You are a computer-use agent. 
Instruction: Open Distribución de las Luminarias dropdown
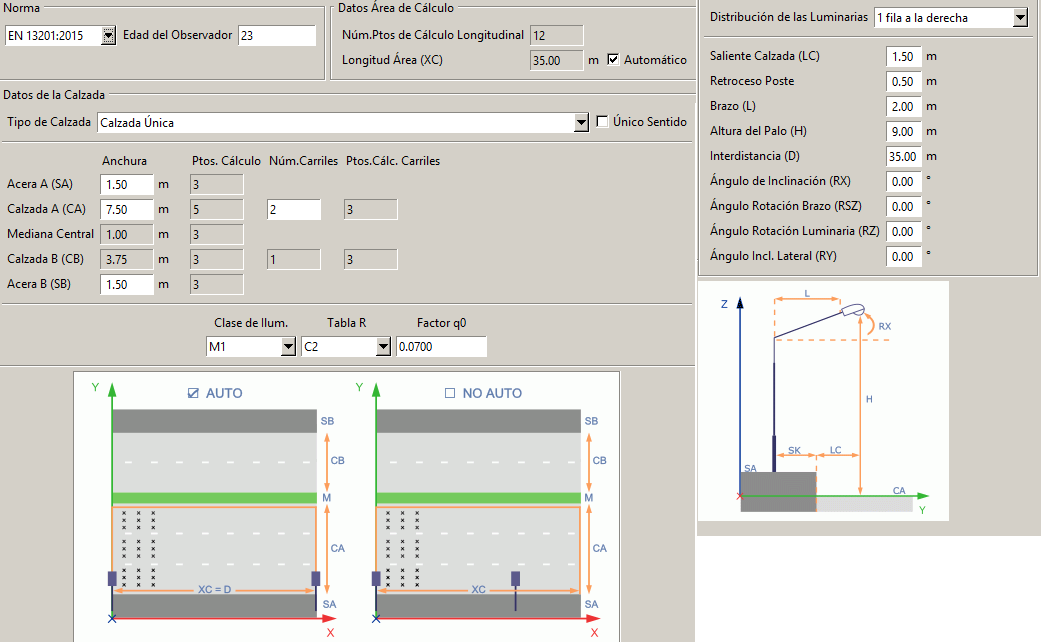(1019, 17)
